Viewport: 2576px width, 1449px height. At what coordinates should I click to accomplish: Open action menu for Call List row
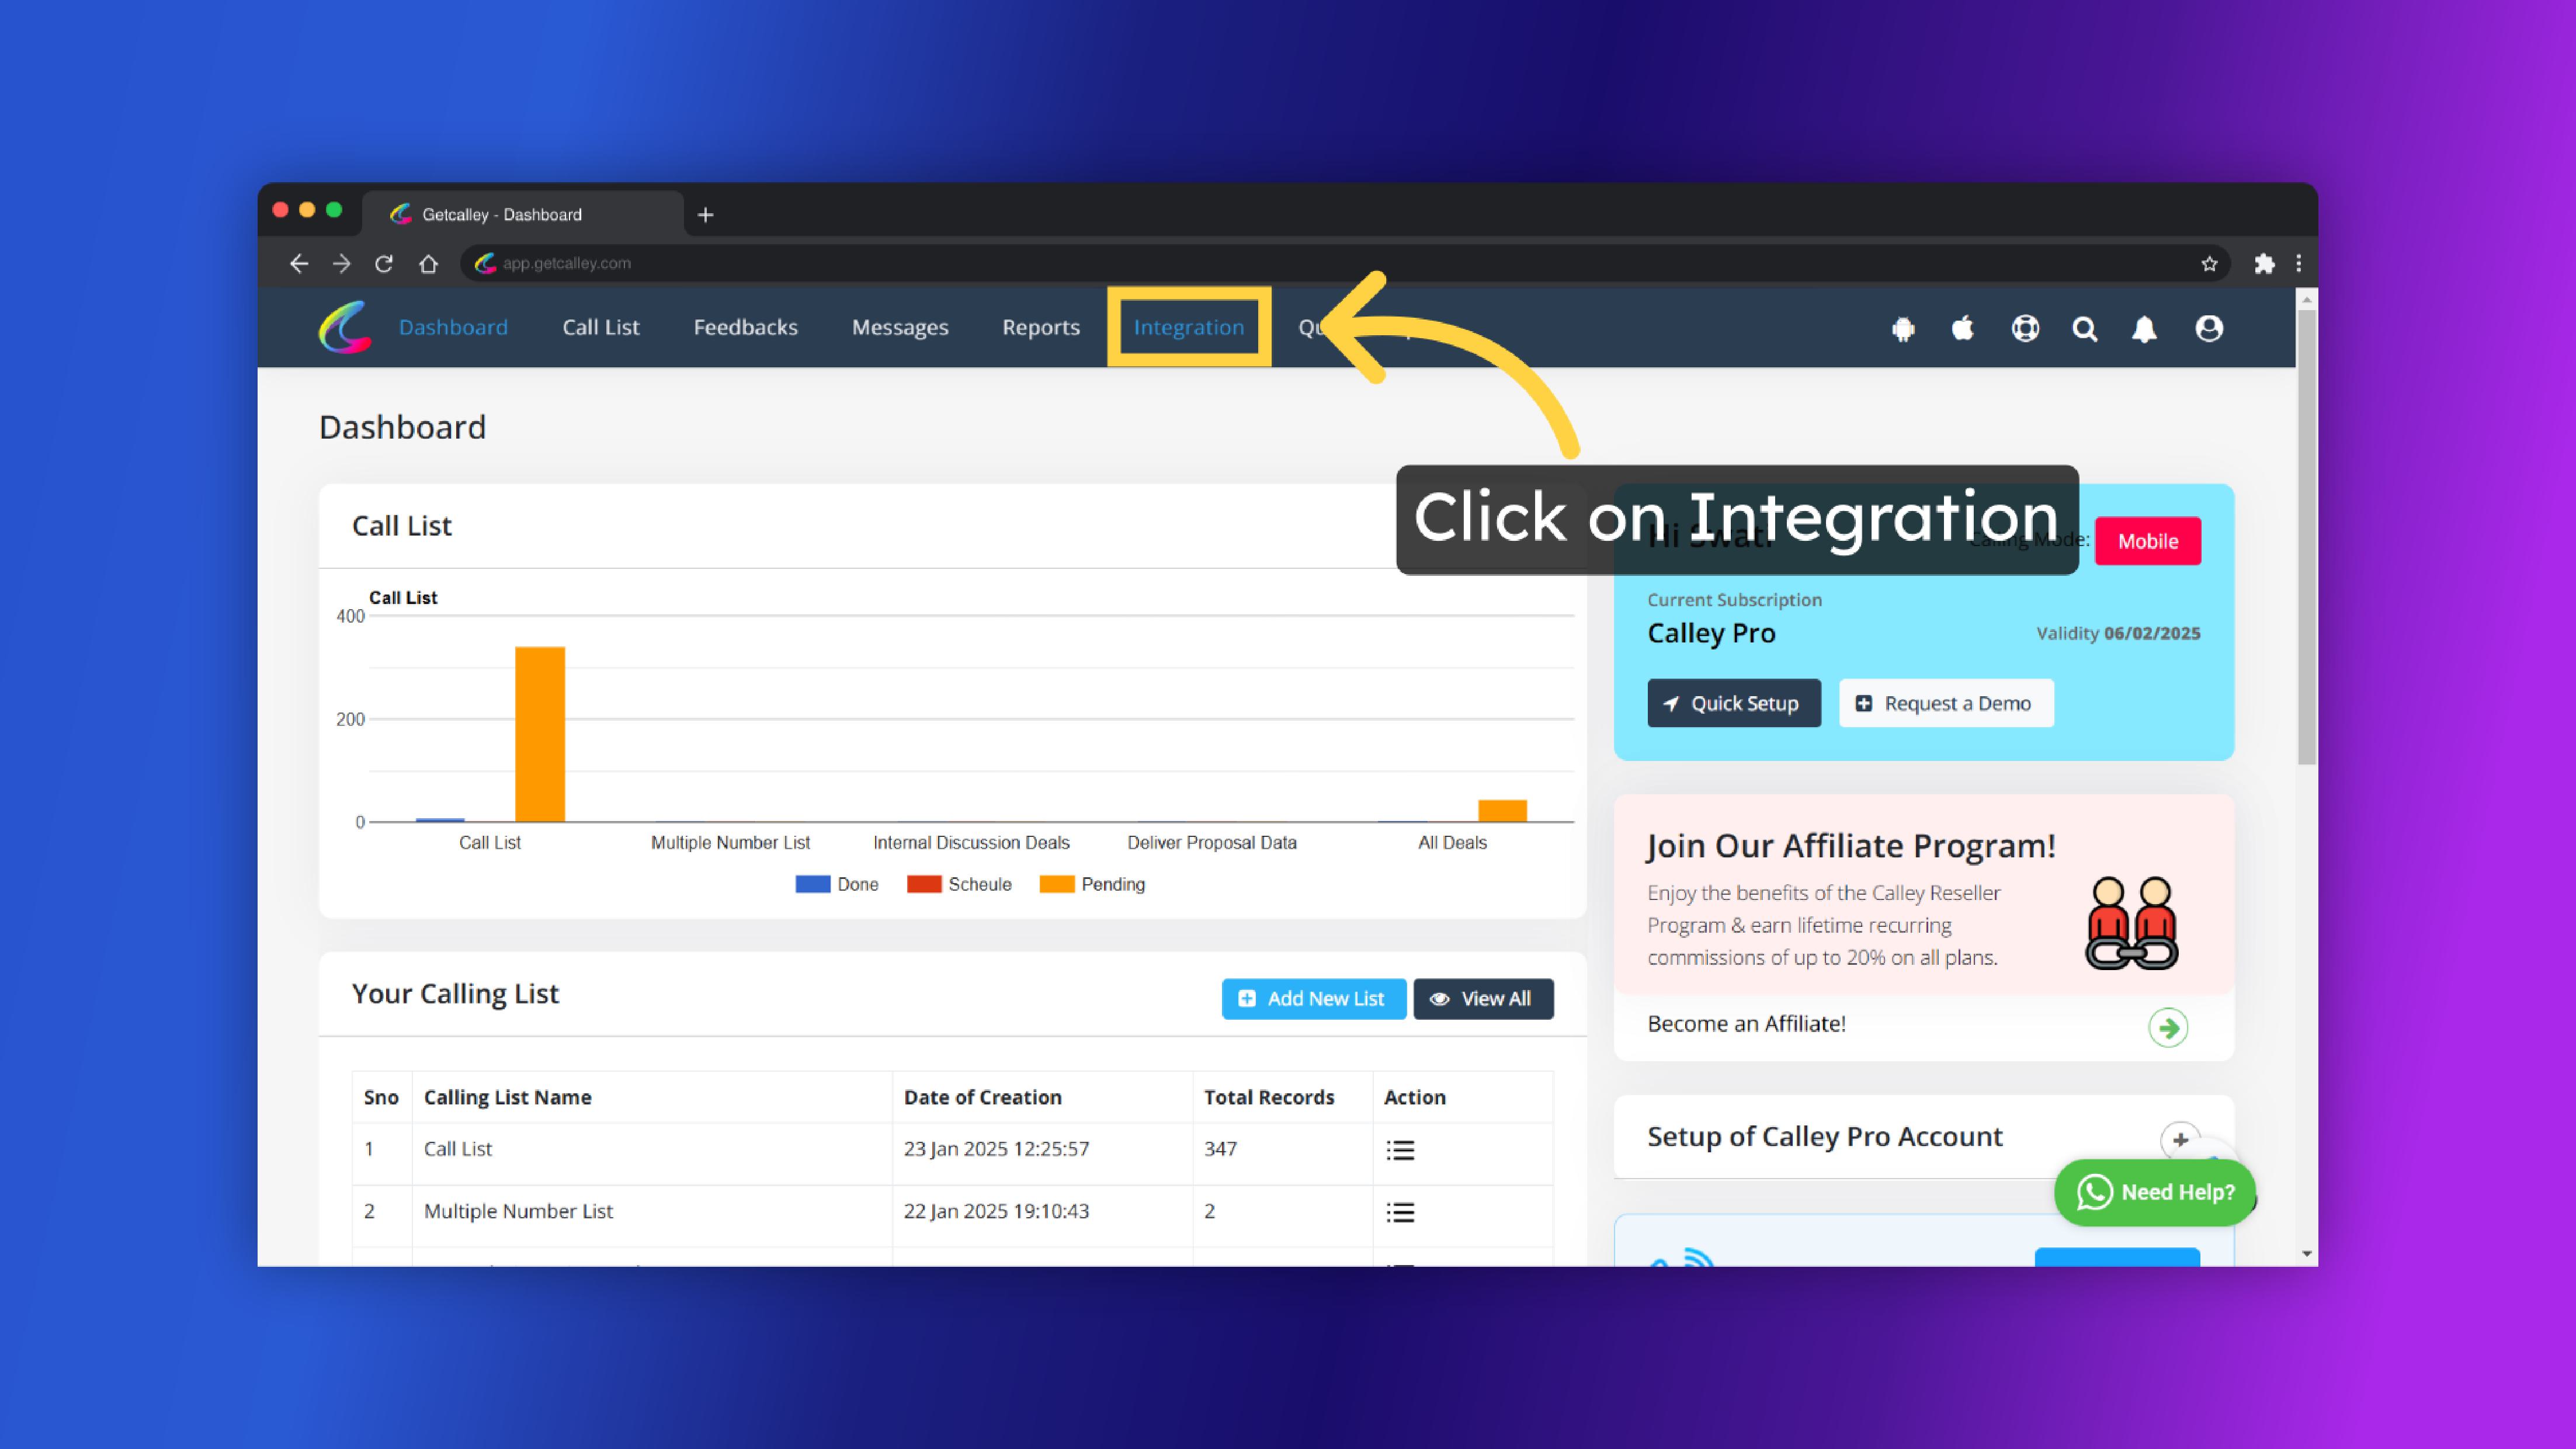pos(1400,1150)
